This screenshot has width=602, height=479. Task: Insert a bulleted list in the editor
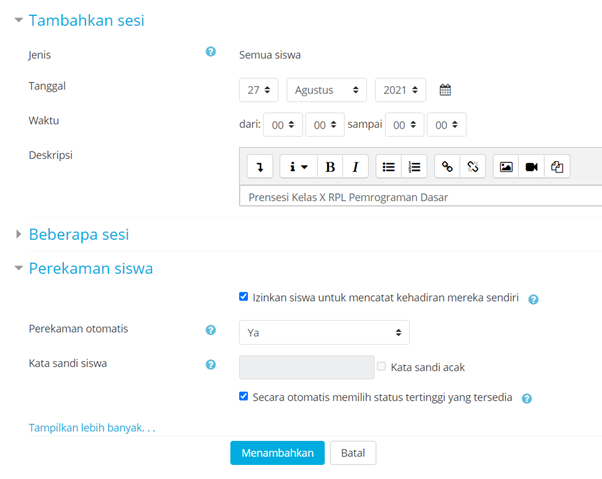click(389, 167)
